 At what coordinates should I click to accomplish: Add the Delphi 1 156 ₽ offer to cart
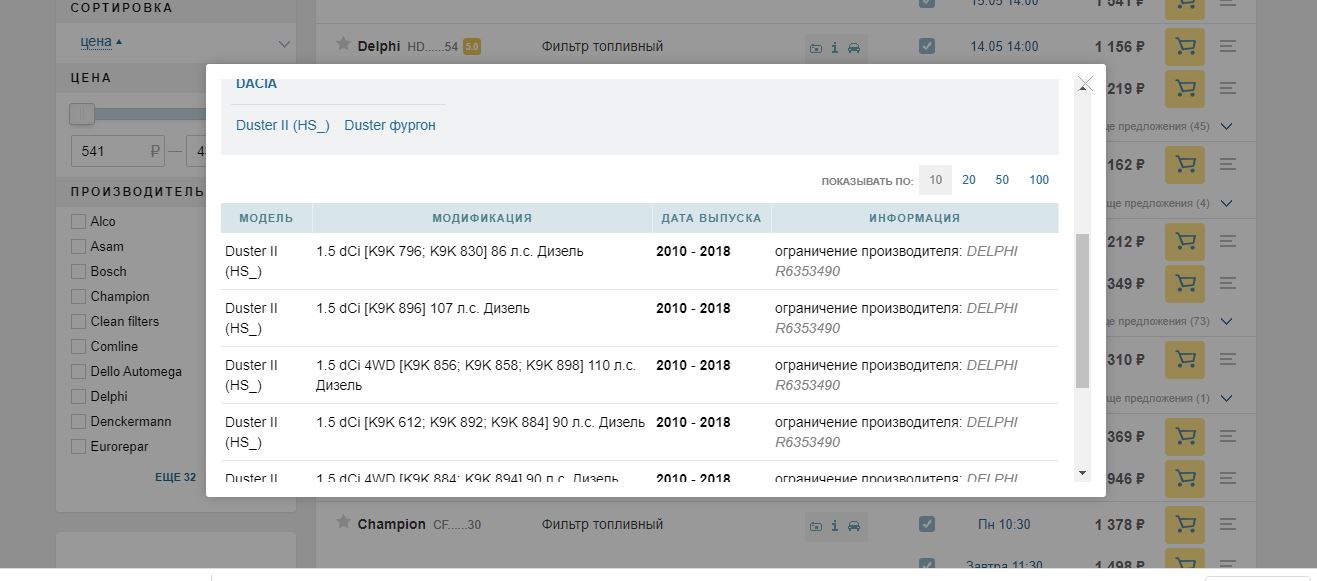(x=1185, y=47)
